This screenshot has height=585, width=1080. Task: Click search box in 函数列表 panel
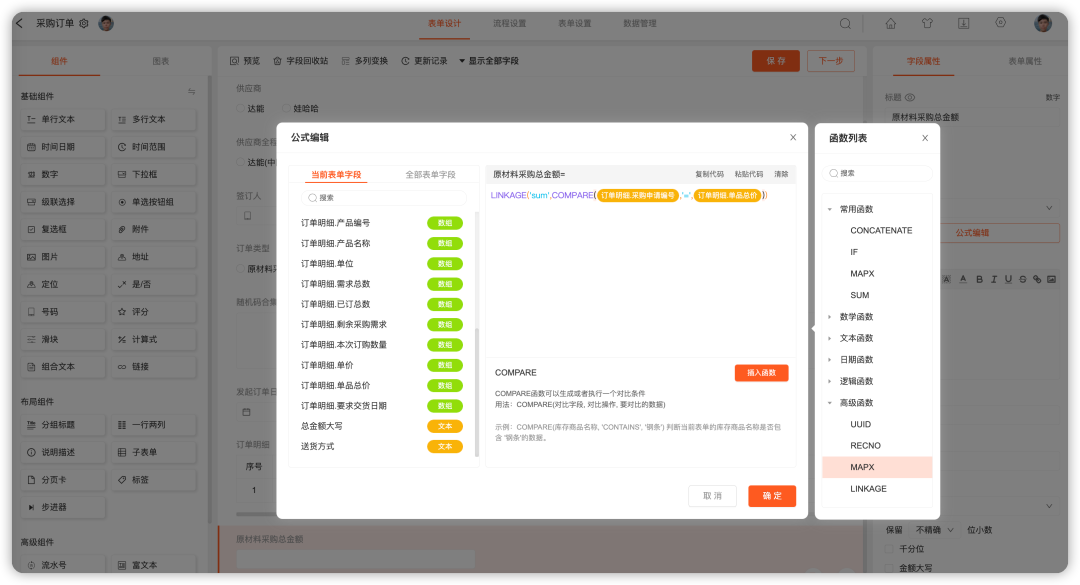[x=878, y=174]
